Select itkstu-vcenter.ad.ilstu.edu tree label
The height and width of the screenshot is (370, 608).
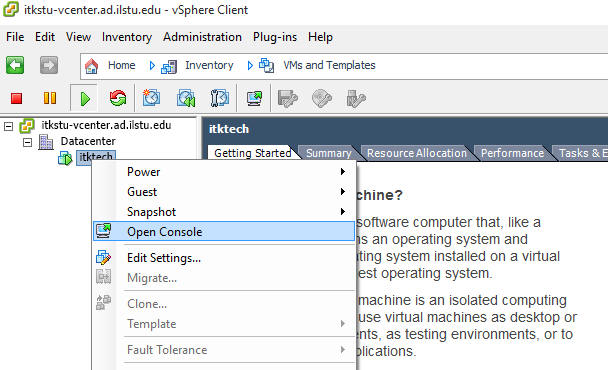(106, 125)
